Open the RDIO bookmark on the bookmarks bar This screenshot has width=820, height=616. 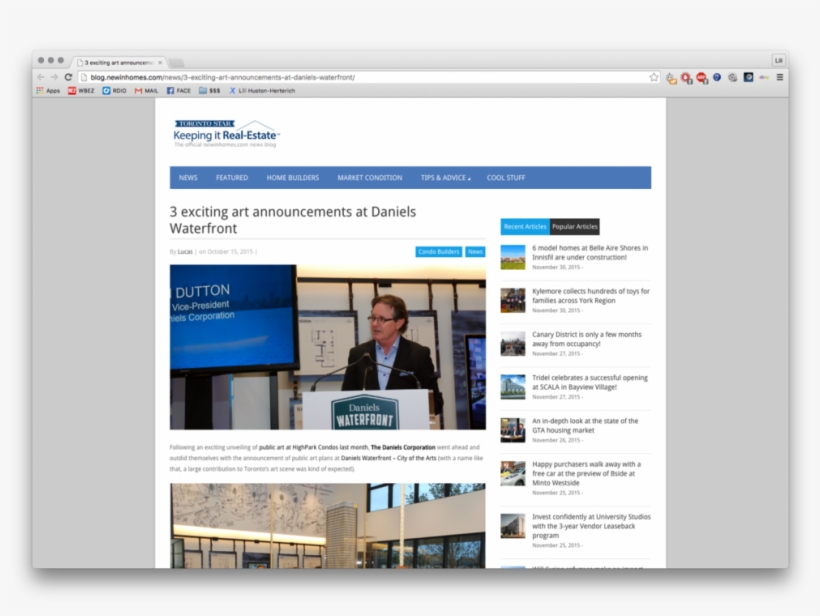coord(114,90)
